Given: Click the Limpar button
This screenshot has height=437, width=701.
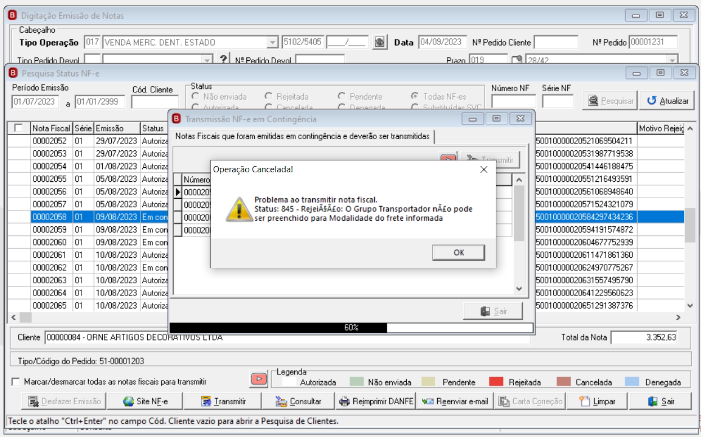Looking at the screenshot, I should click(597, 401).
